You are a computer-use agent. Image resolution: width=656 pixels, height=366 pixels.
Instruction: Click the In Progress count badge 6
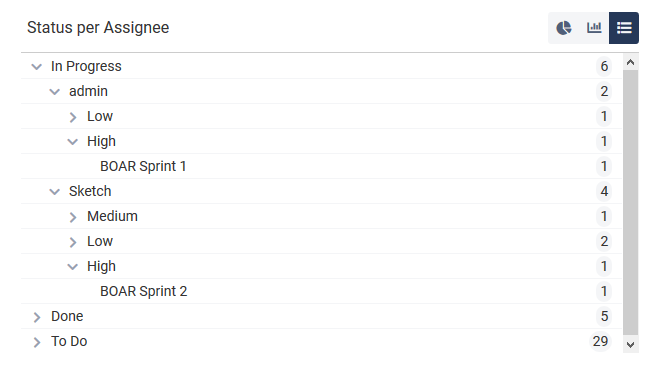tap(604, 66)
